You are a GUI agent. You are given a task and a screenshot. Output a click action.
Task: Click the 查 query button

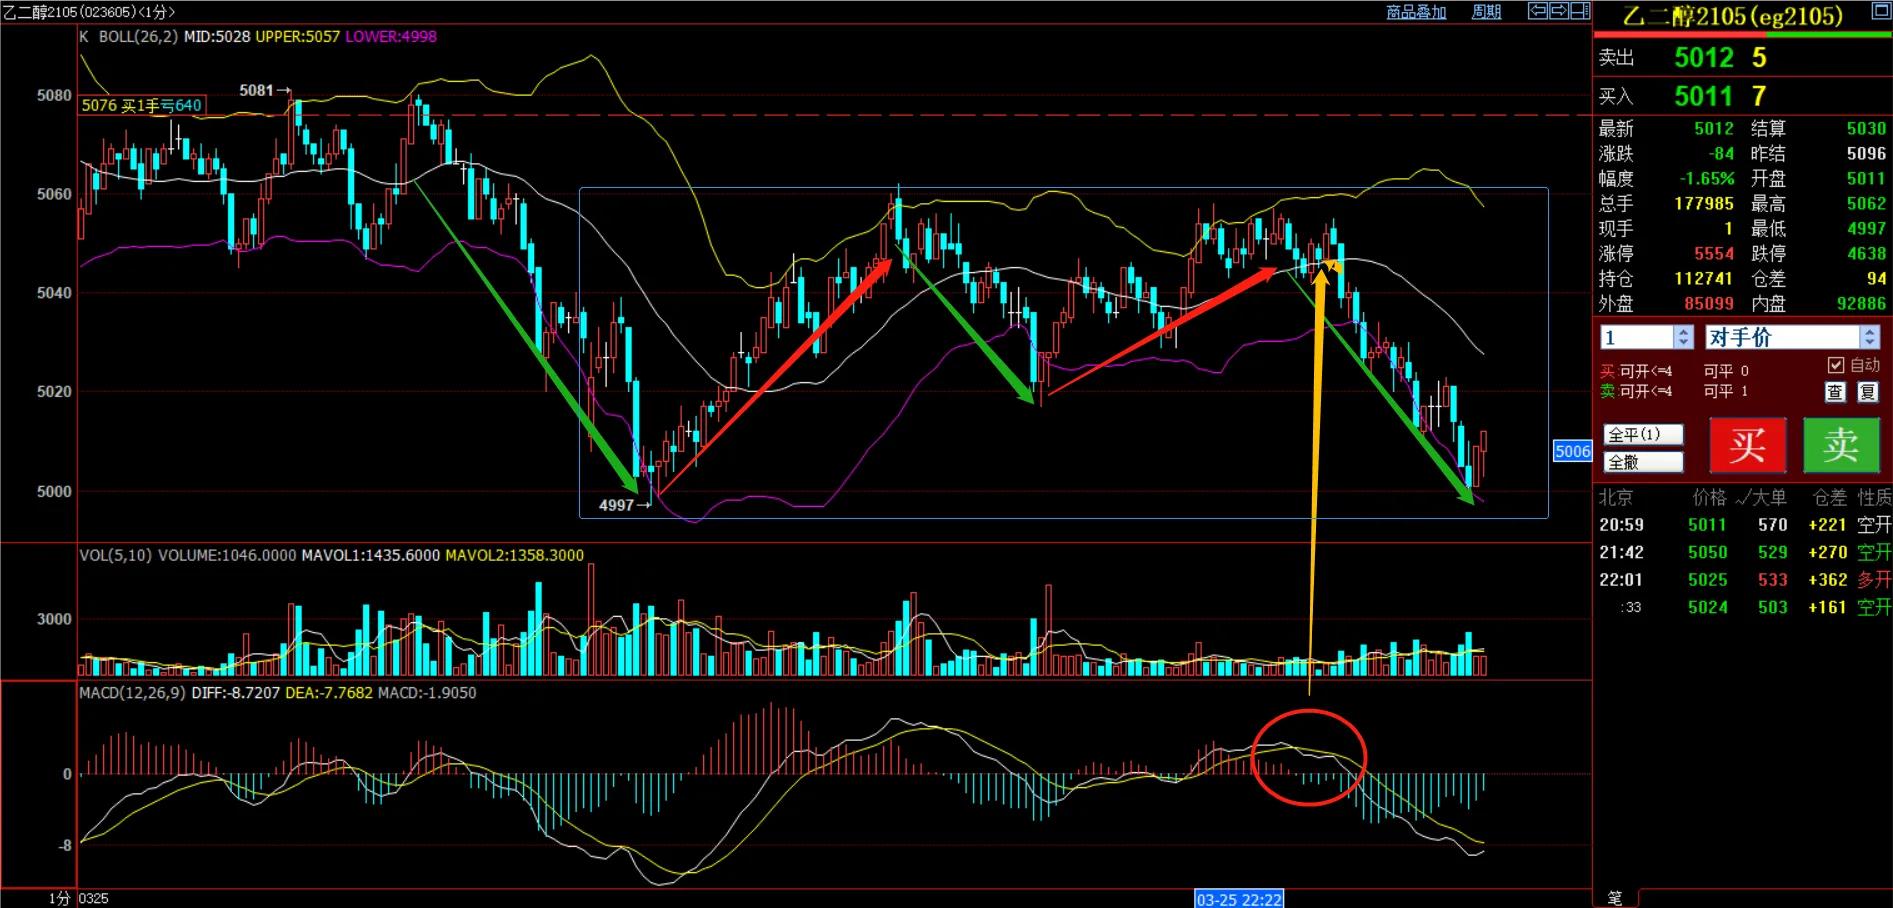pos(1835,392)
